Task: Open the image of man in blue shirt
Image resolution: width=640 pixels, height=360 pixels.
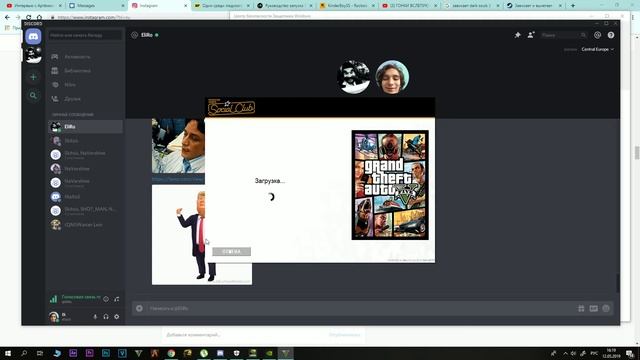Action: [178, 146]
